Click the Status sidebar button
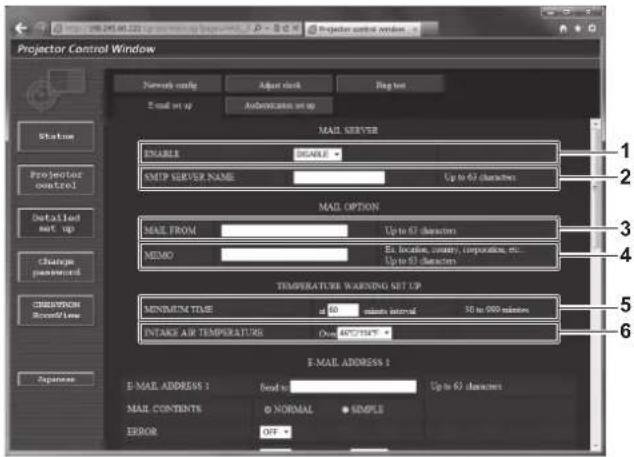 click(56, 136)
